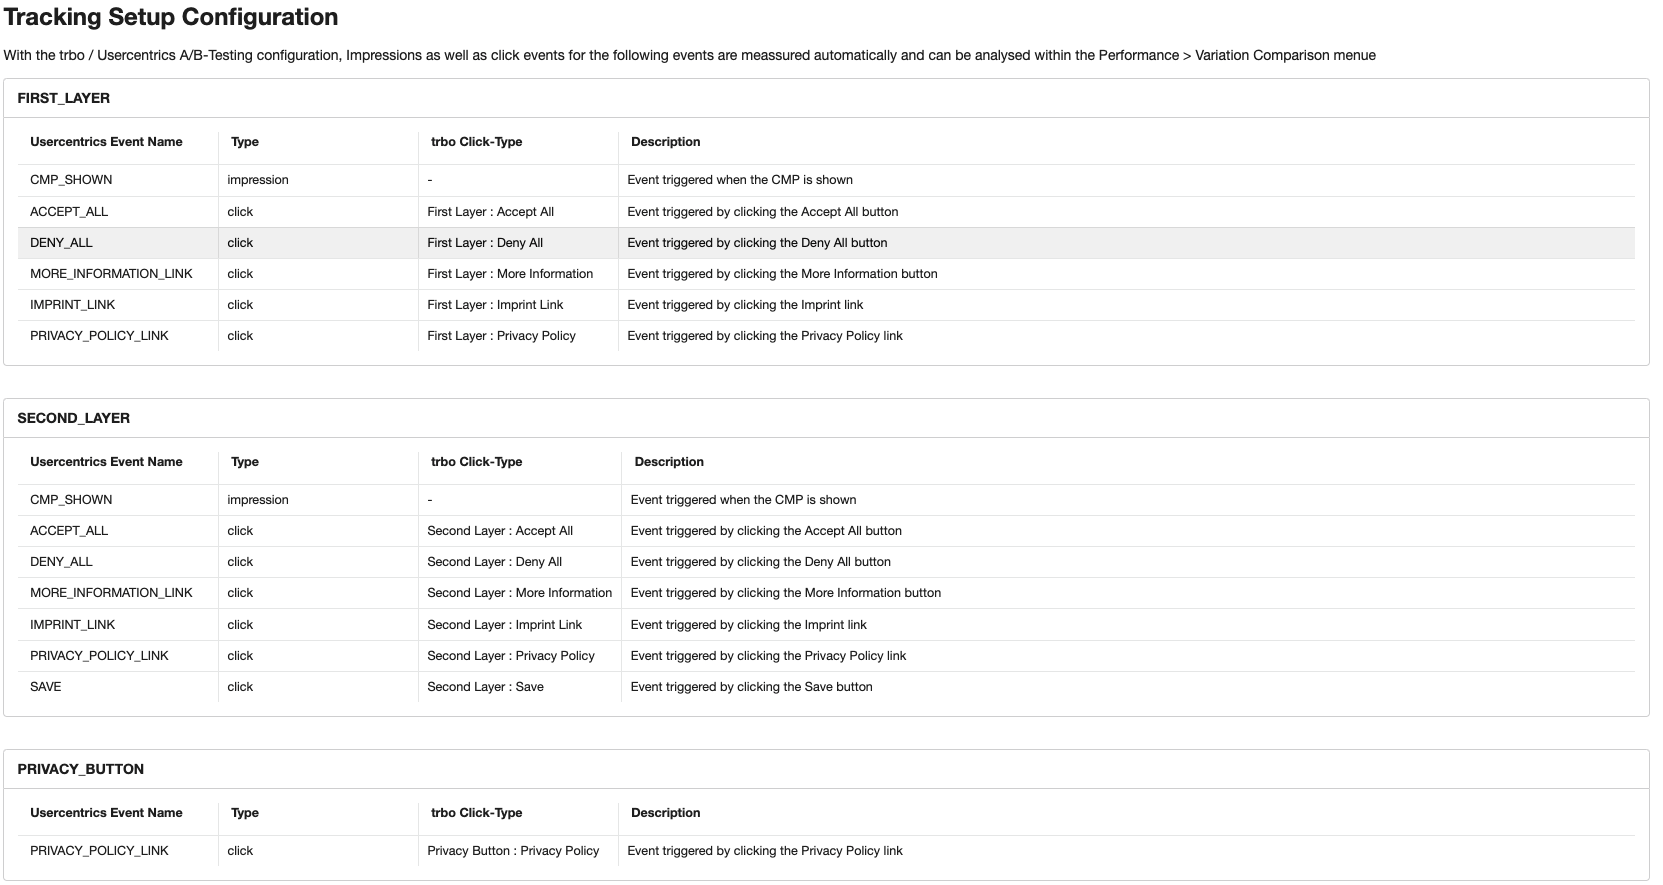Click the FIRST_LAYER section title

point(64,98)
